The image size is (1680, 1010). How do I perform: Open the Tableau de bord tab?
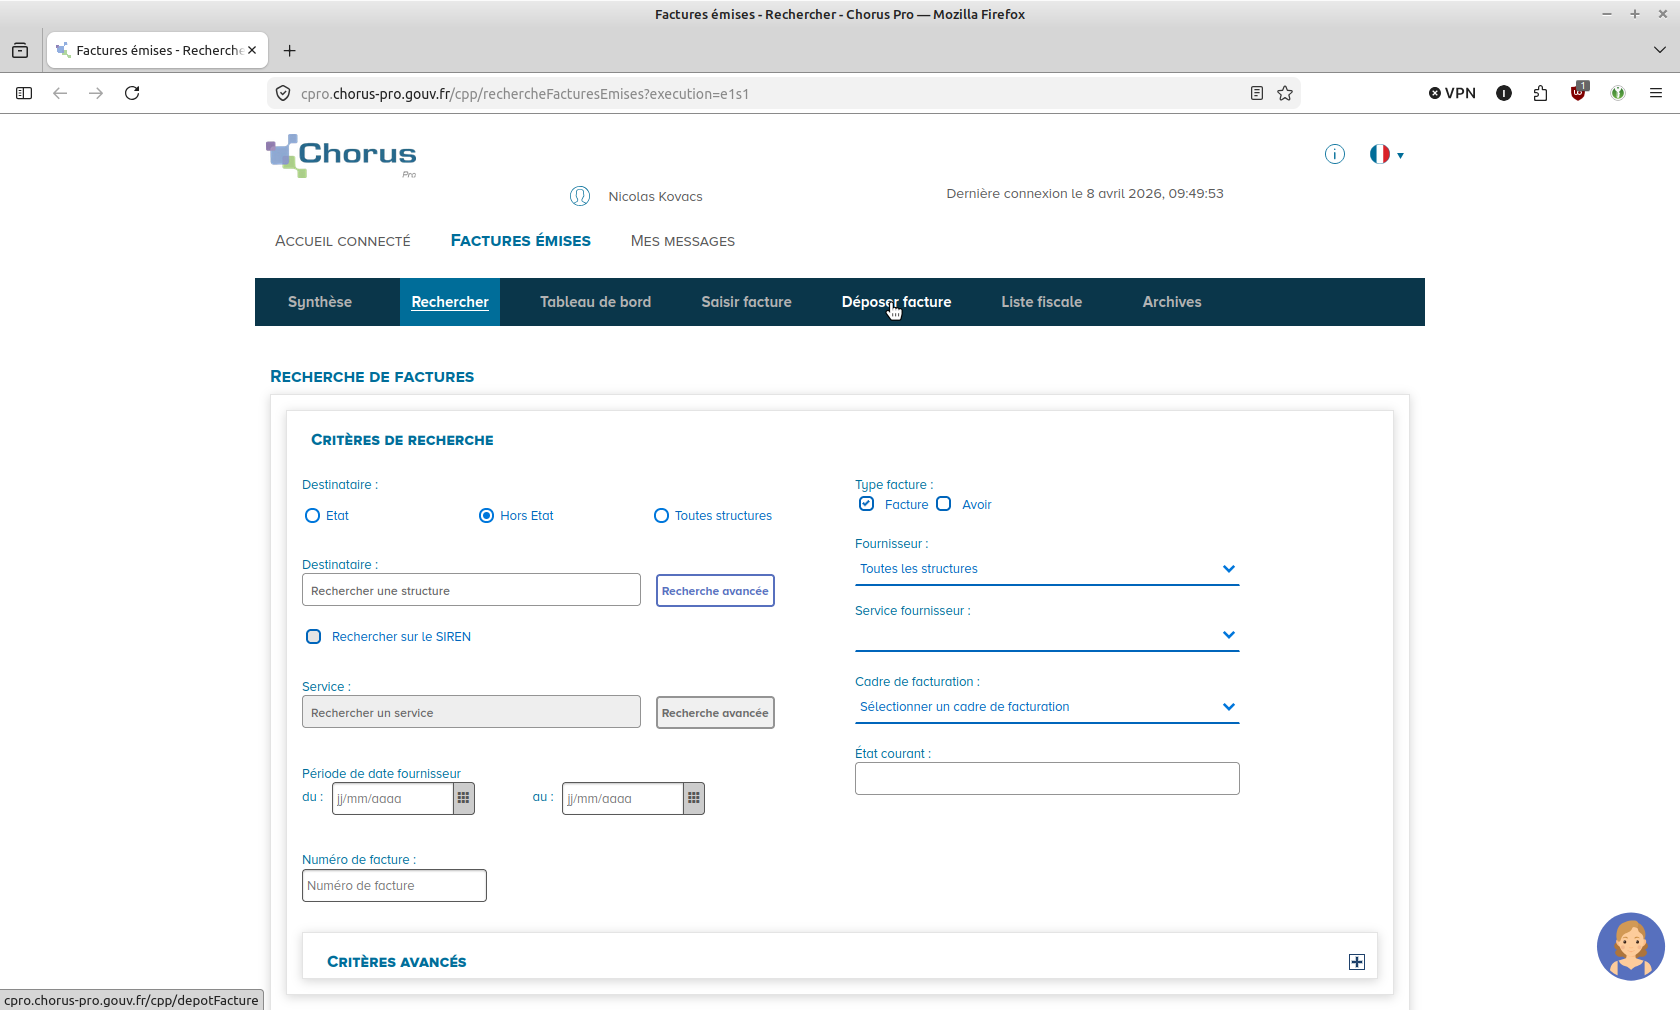(596, 302)
